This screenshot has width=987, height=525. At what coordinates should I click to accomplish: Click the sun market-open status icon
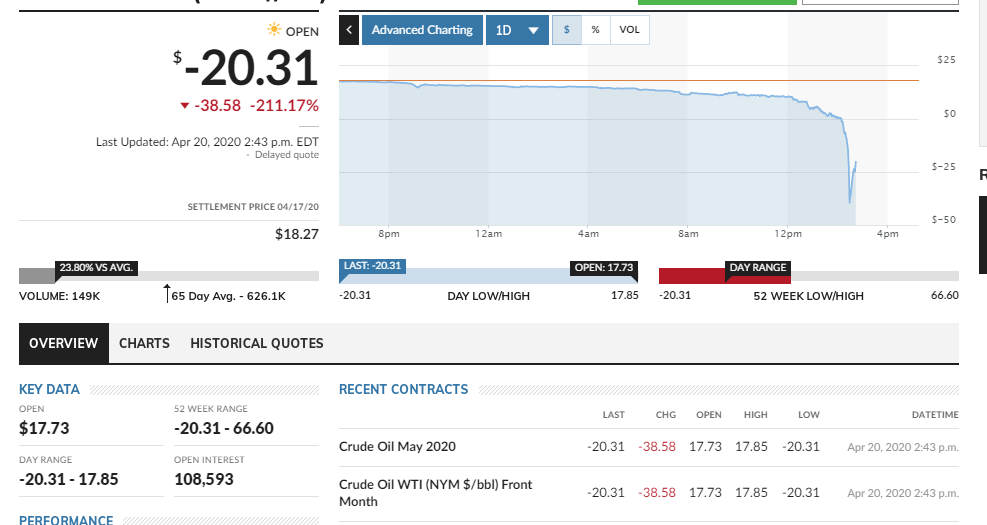273,31
